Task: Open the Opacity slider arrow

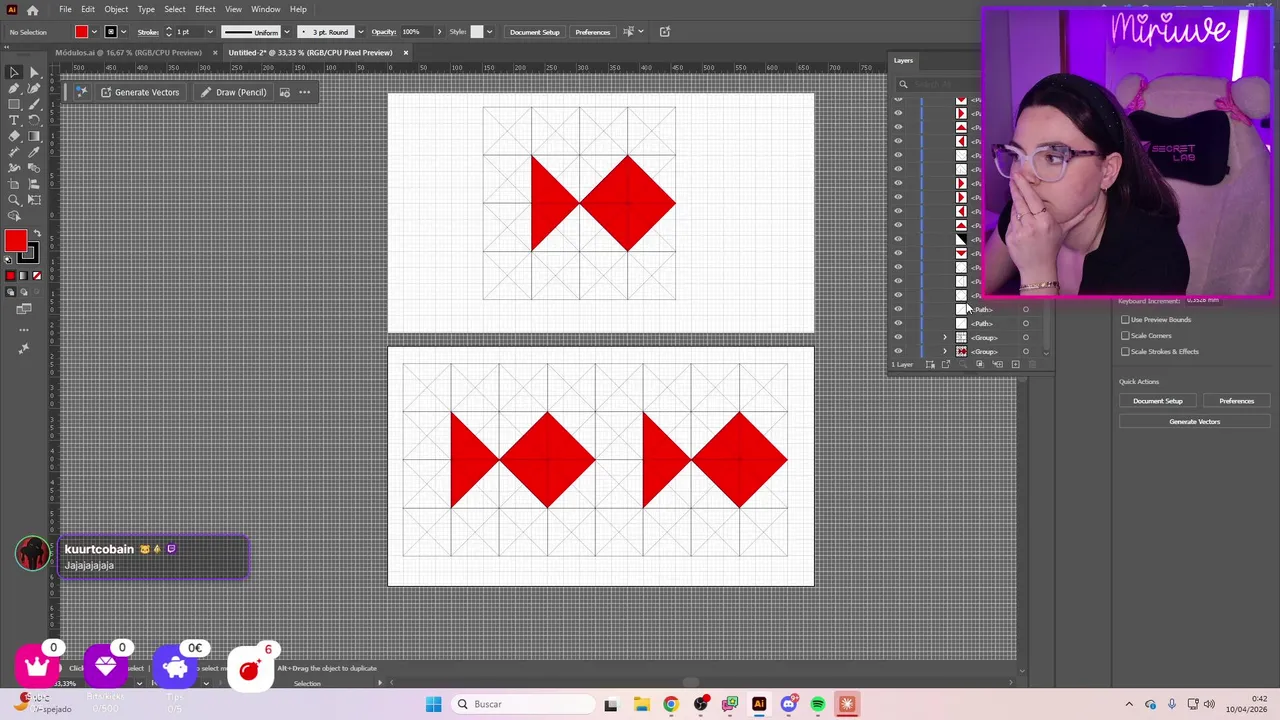Action: (x=439, y=32)
